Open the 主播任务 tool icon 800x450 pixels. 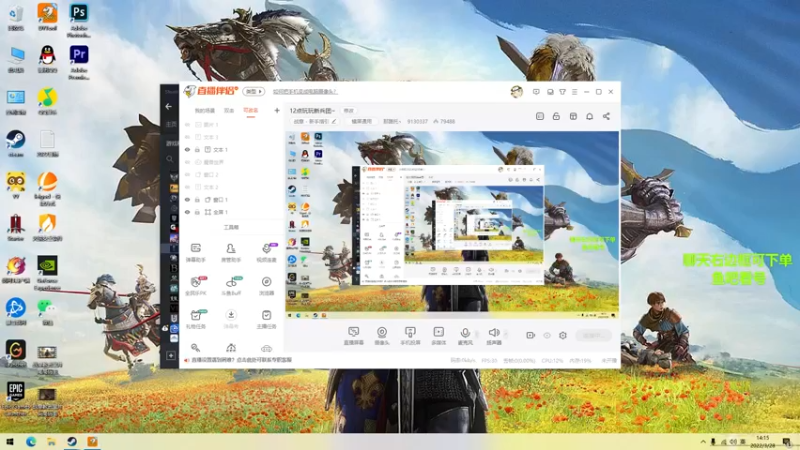coord(266,319)
